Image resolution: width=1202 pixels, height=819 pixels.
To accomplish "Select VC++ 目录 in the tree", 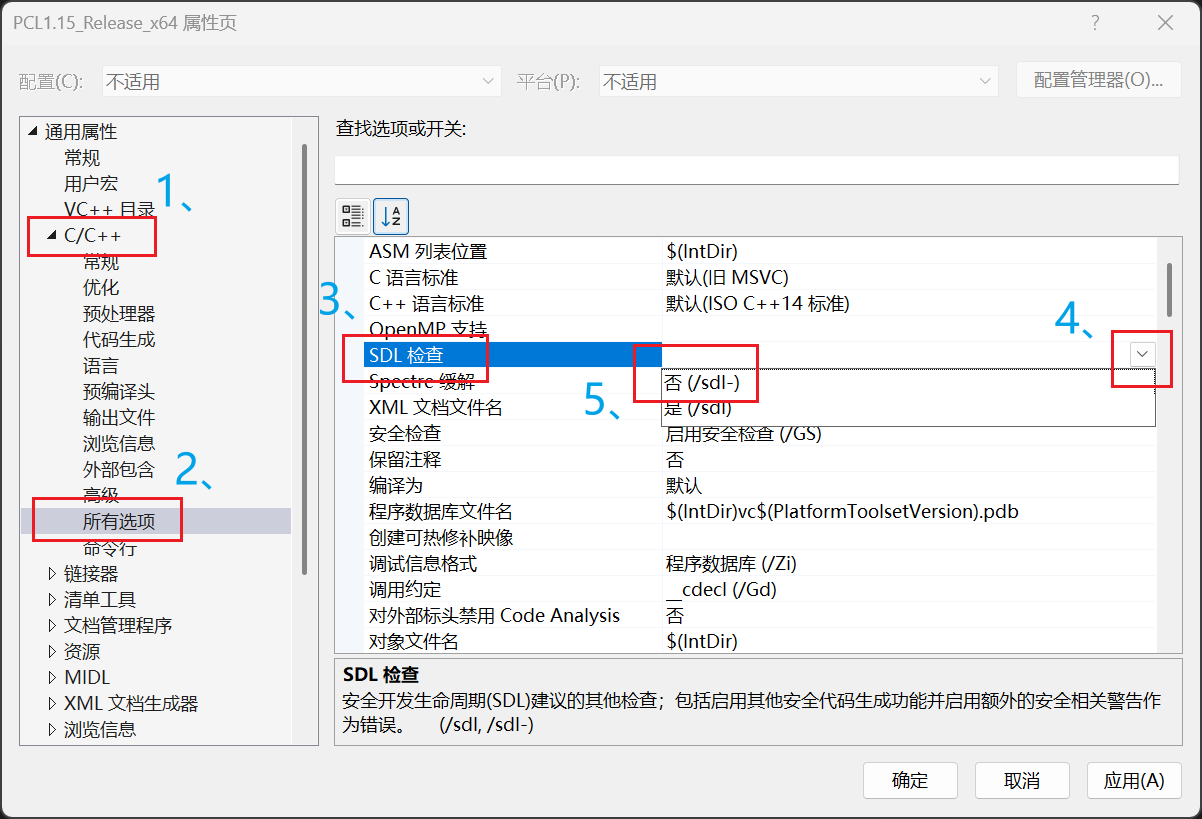I will (109, 209).
